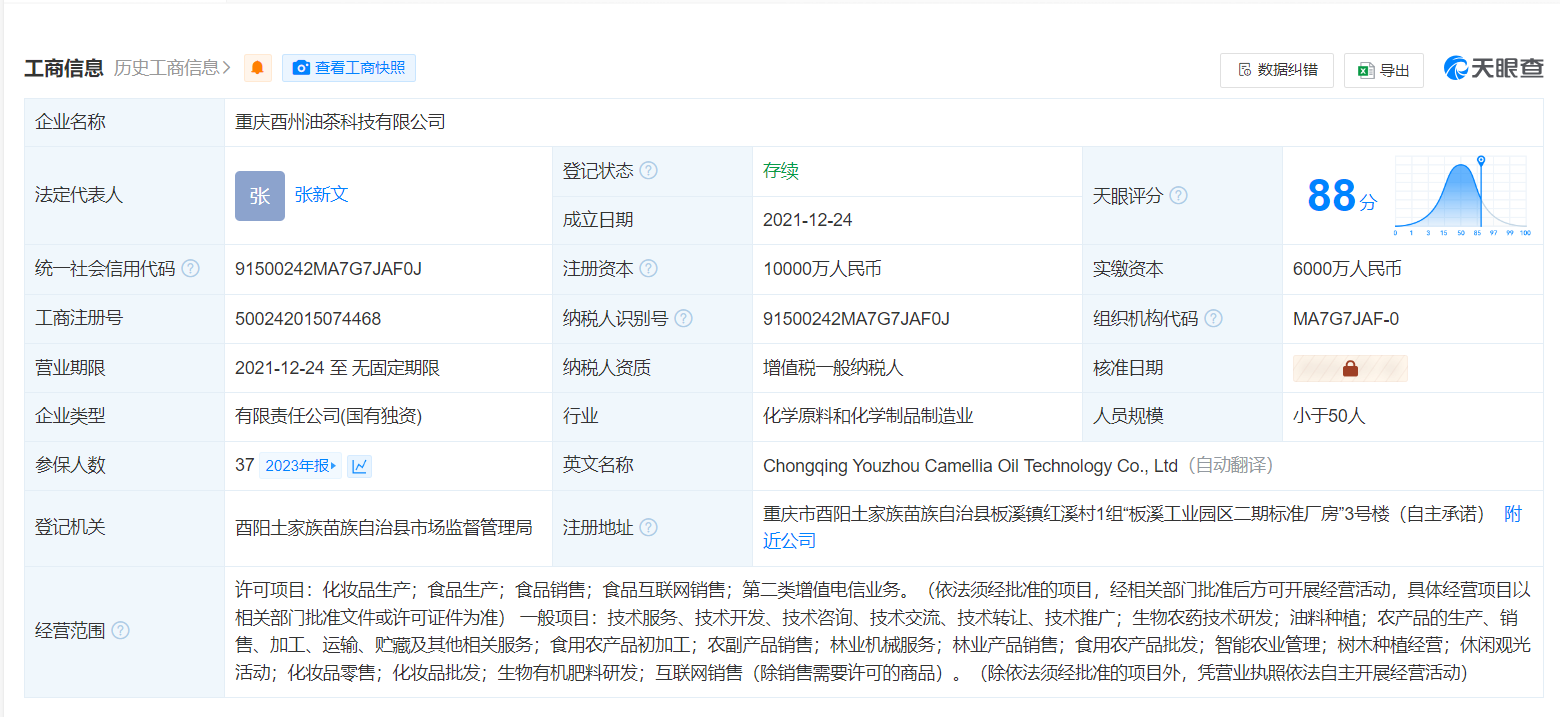1560x717 pixels.
Task: Select establishment date 2021-12-24
Action: [x=808, y=220]
